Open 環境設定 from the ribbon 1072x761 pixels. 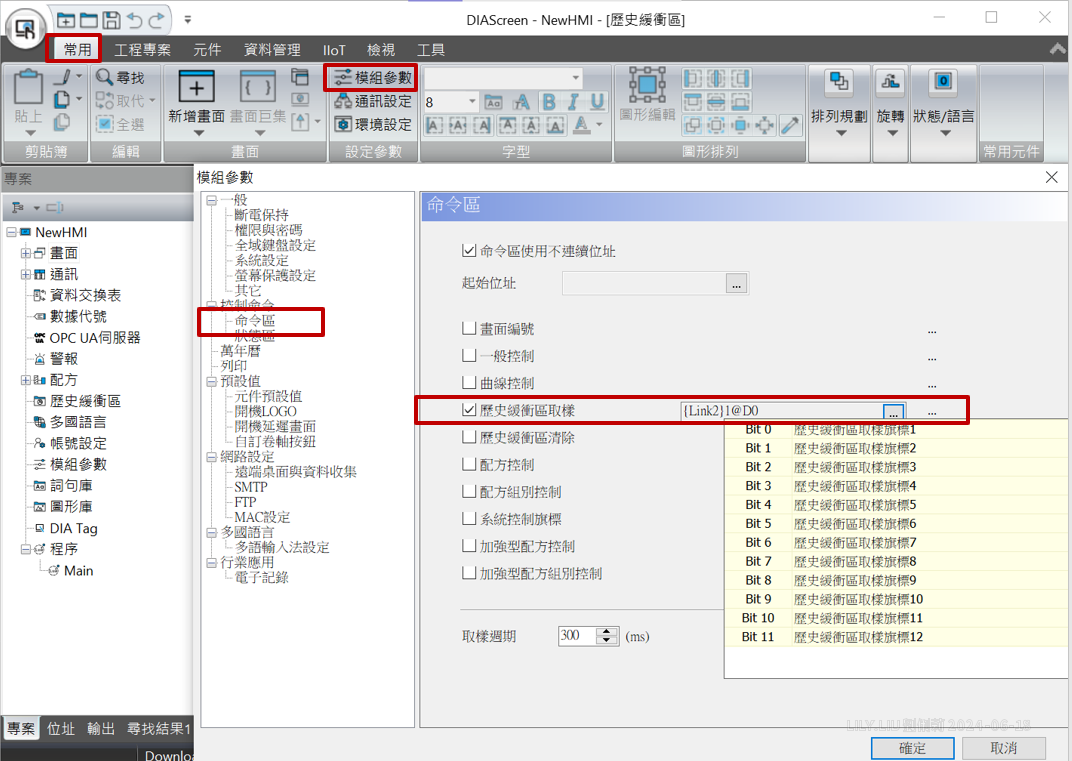point(372,125)
